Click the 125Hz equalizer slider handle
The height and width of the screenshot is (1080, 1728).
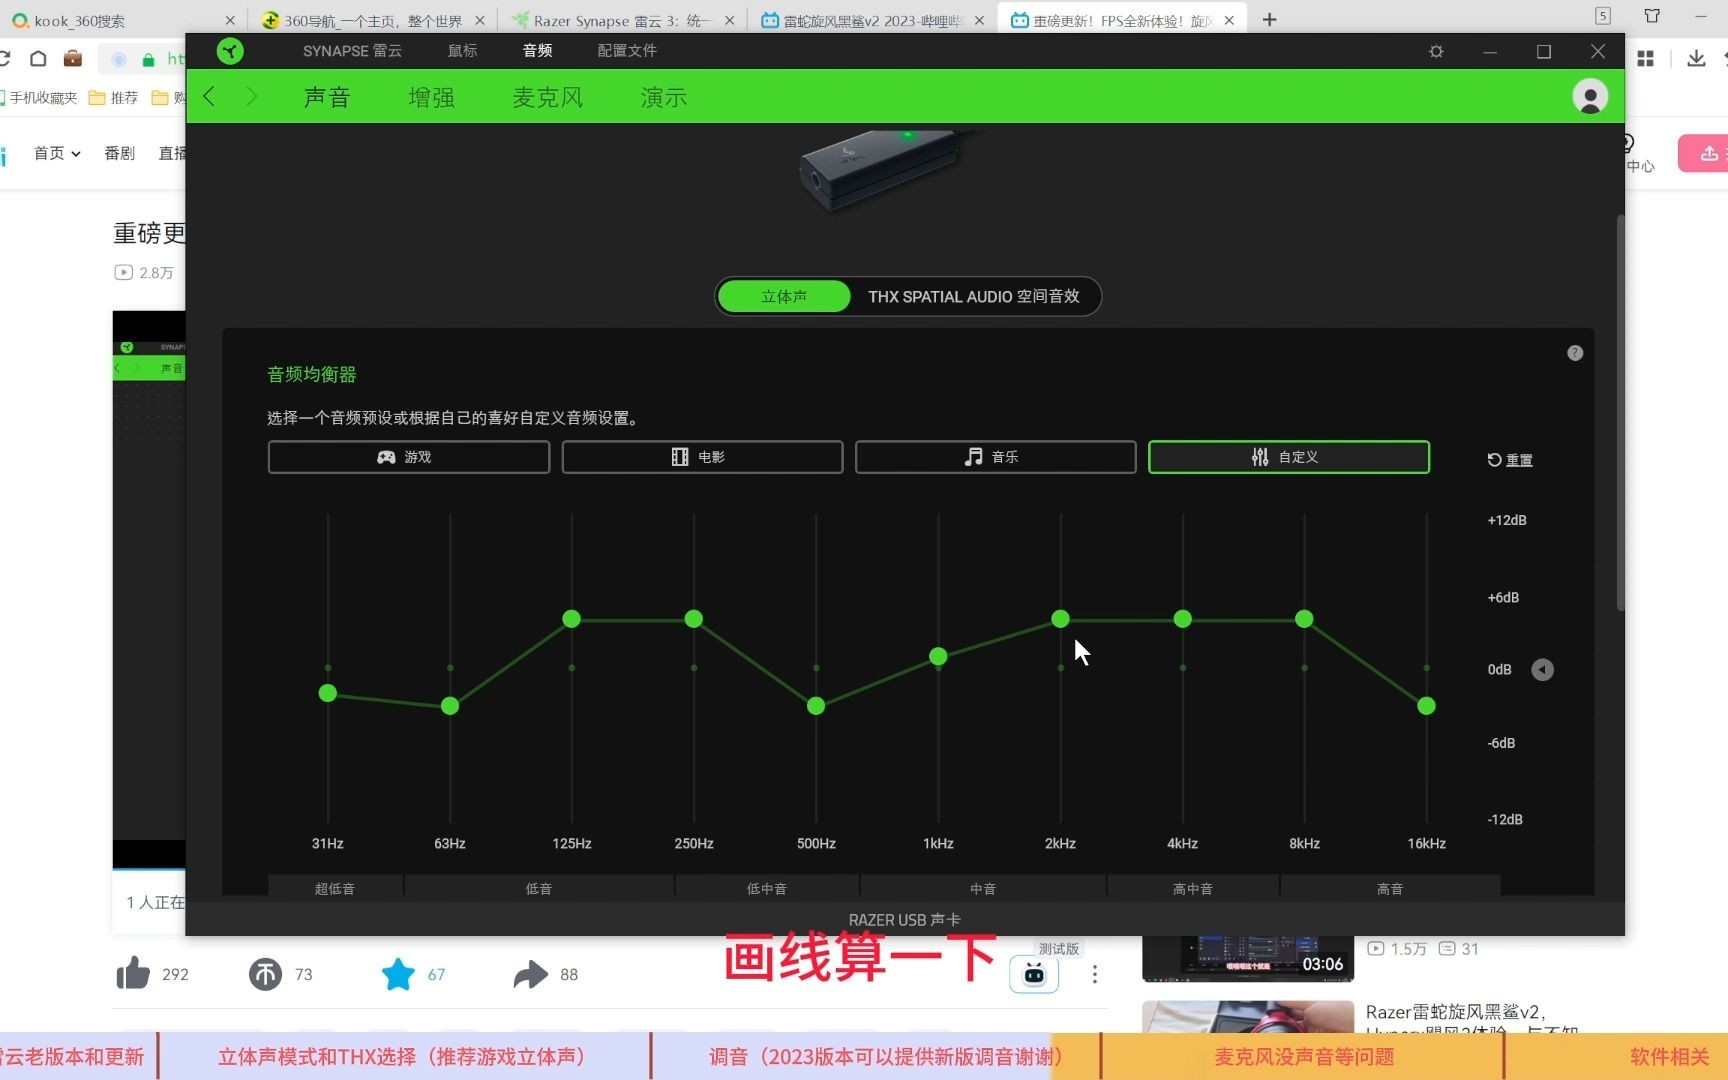pos(572,619)
